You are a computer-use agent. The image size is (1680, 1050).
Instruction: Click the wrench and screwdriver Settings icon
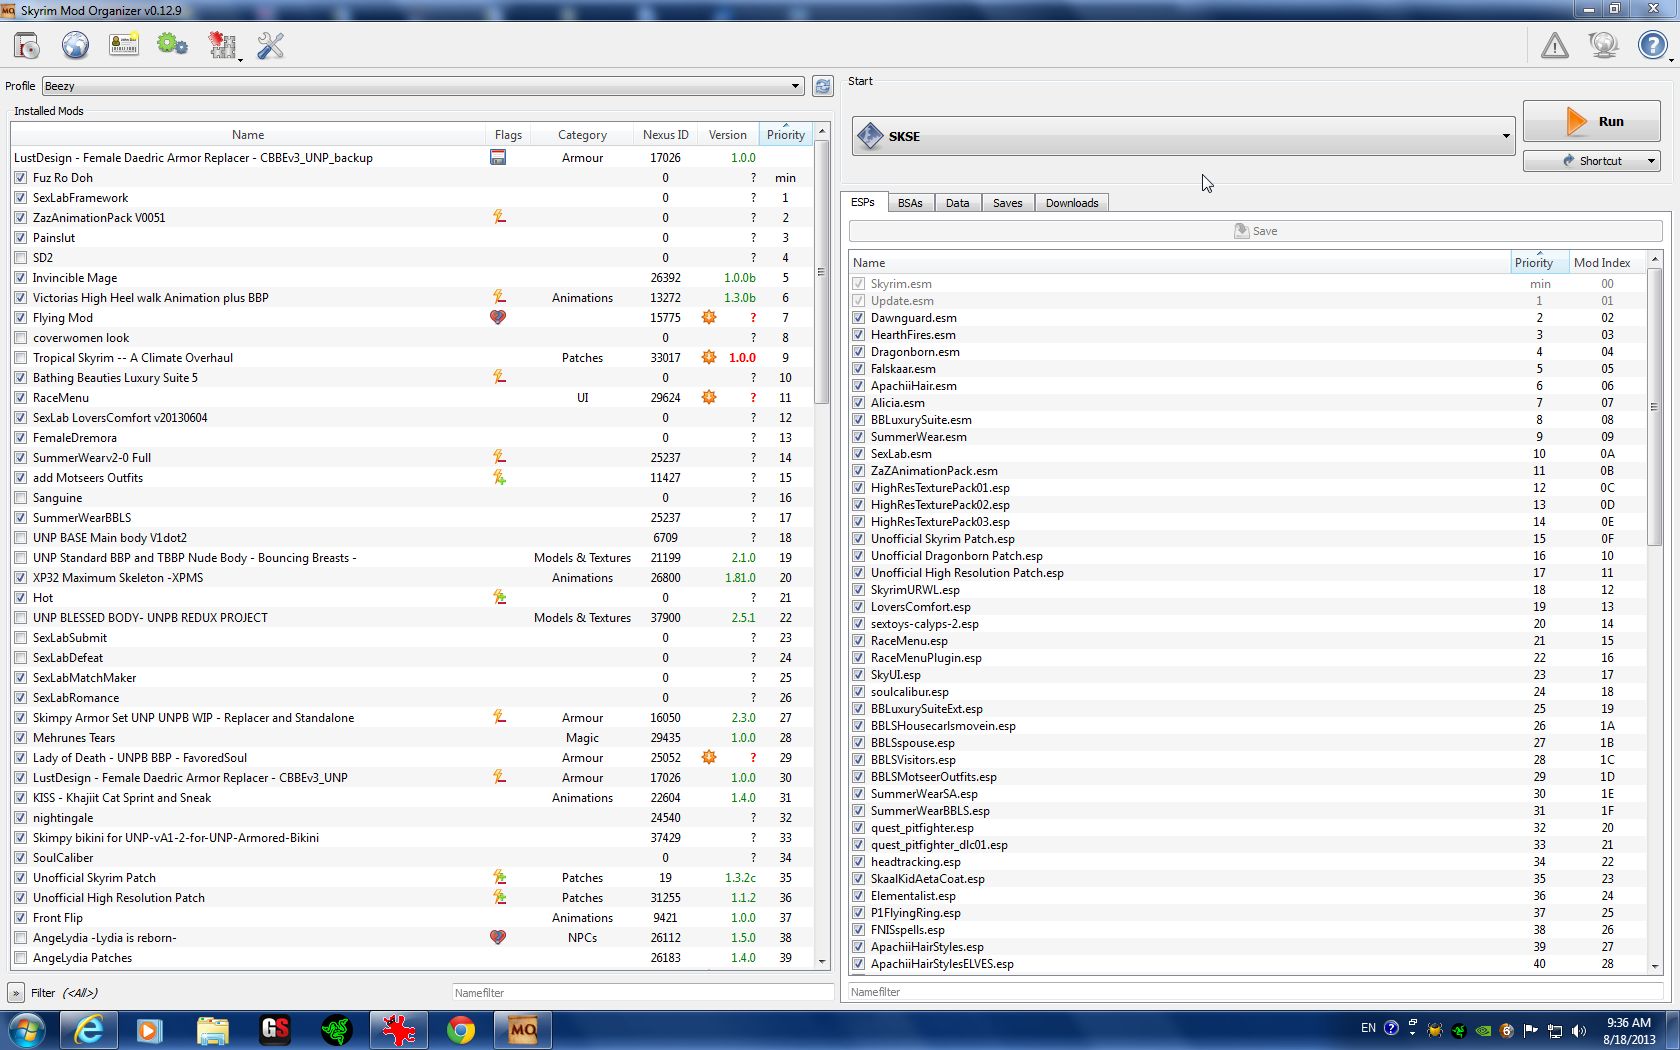[270, 46]
